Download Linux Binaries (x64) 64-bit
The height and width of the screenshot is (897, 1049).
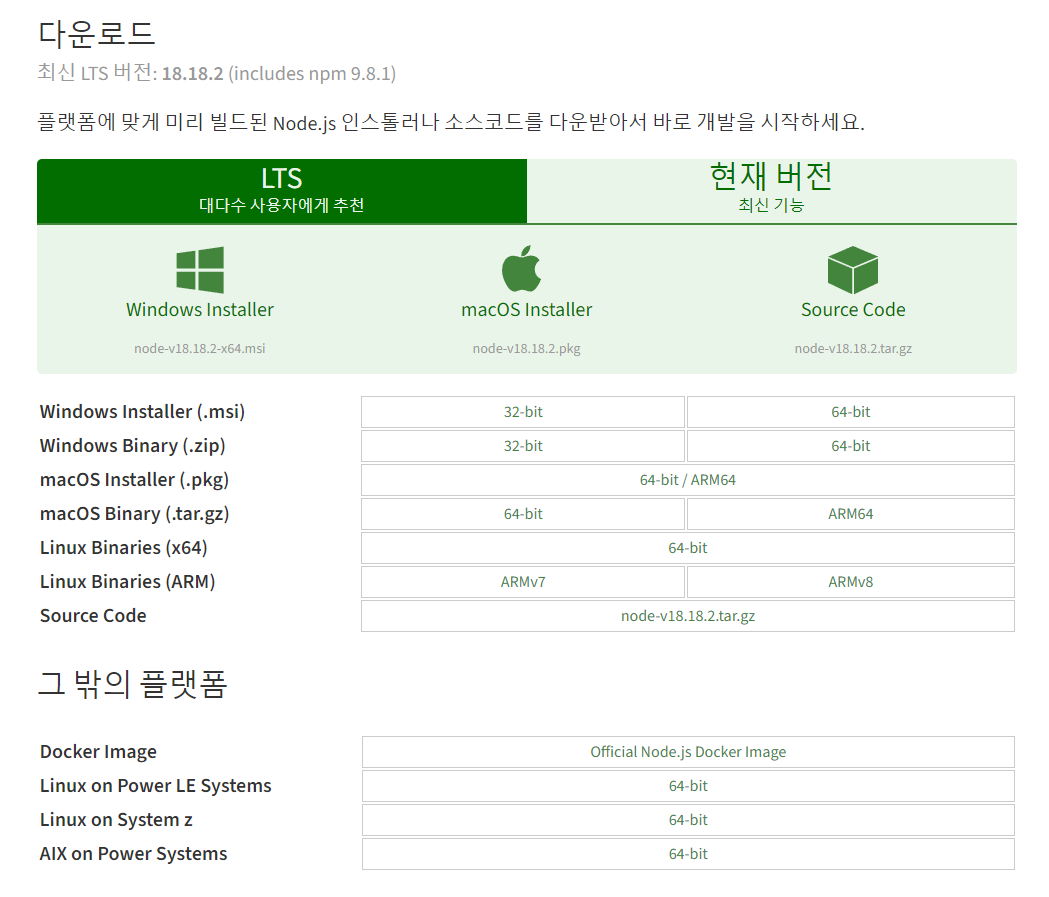pos(688,549)
